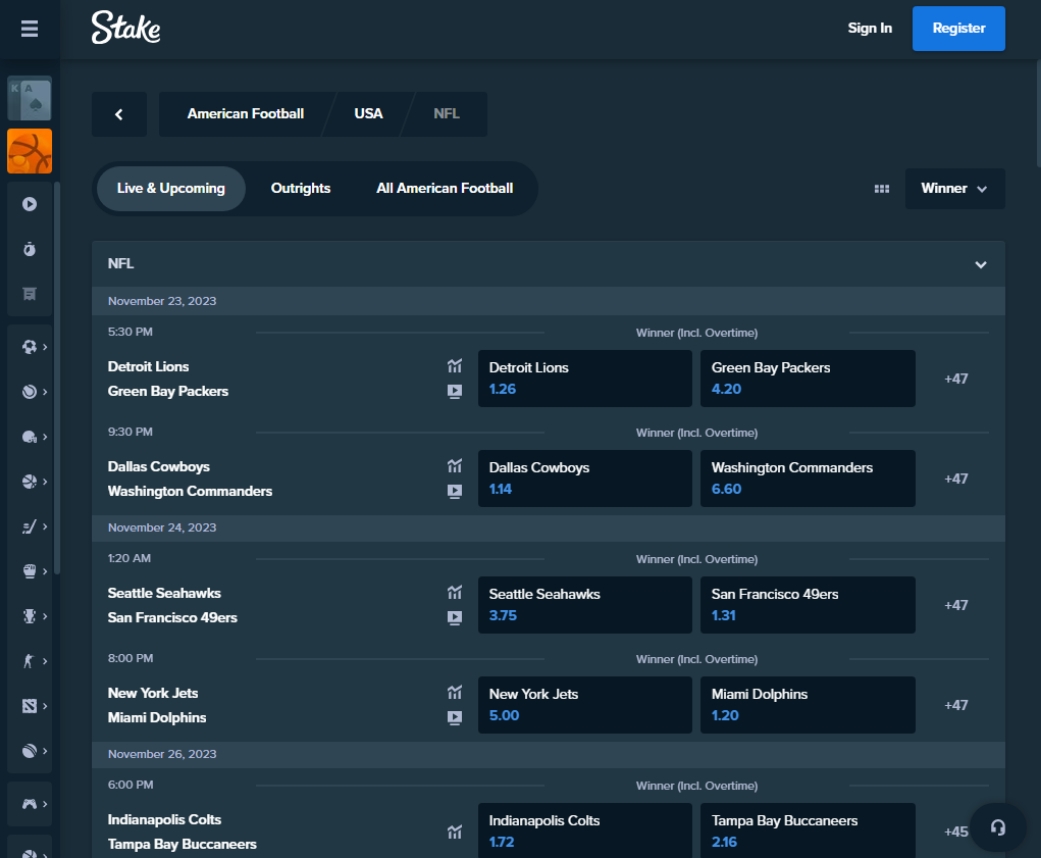Screen dimensions: 1041x858
Task: Show +45 more markets for Colts vs Buccaneers
Action: [x=956, y=831]
